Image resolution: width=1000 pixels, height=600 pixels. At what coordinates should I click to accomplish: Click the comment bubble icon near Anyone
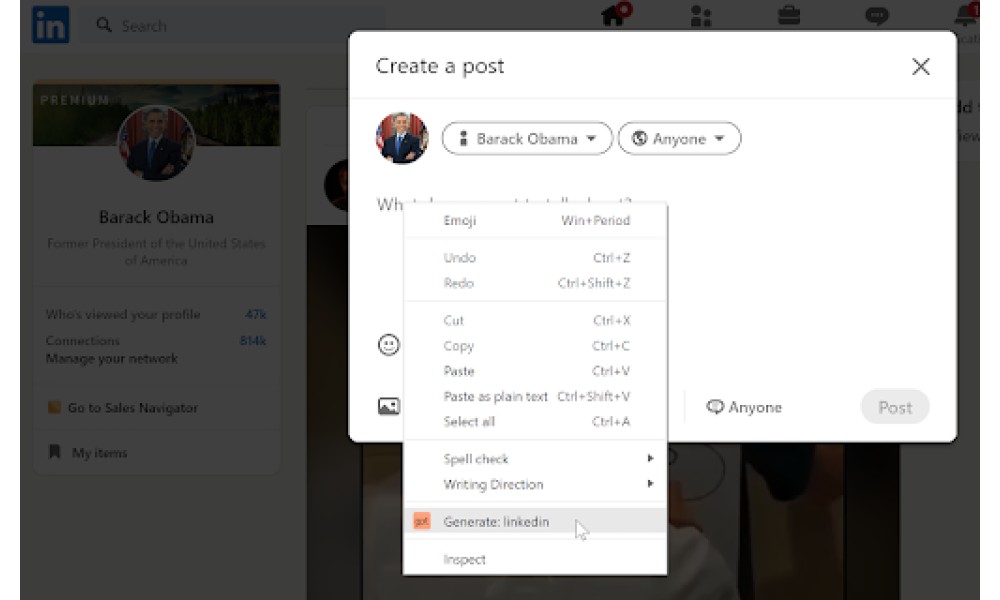point(715,407)
